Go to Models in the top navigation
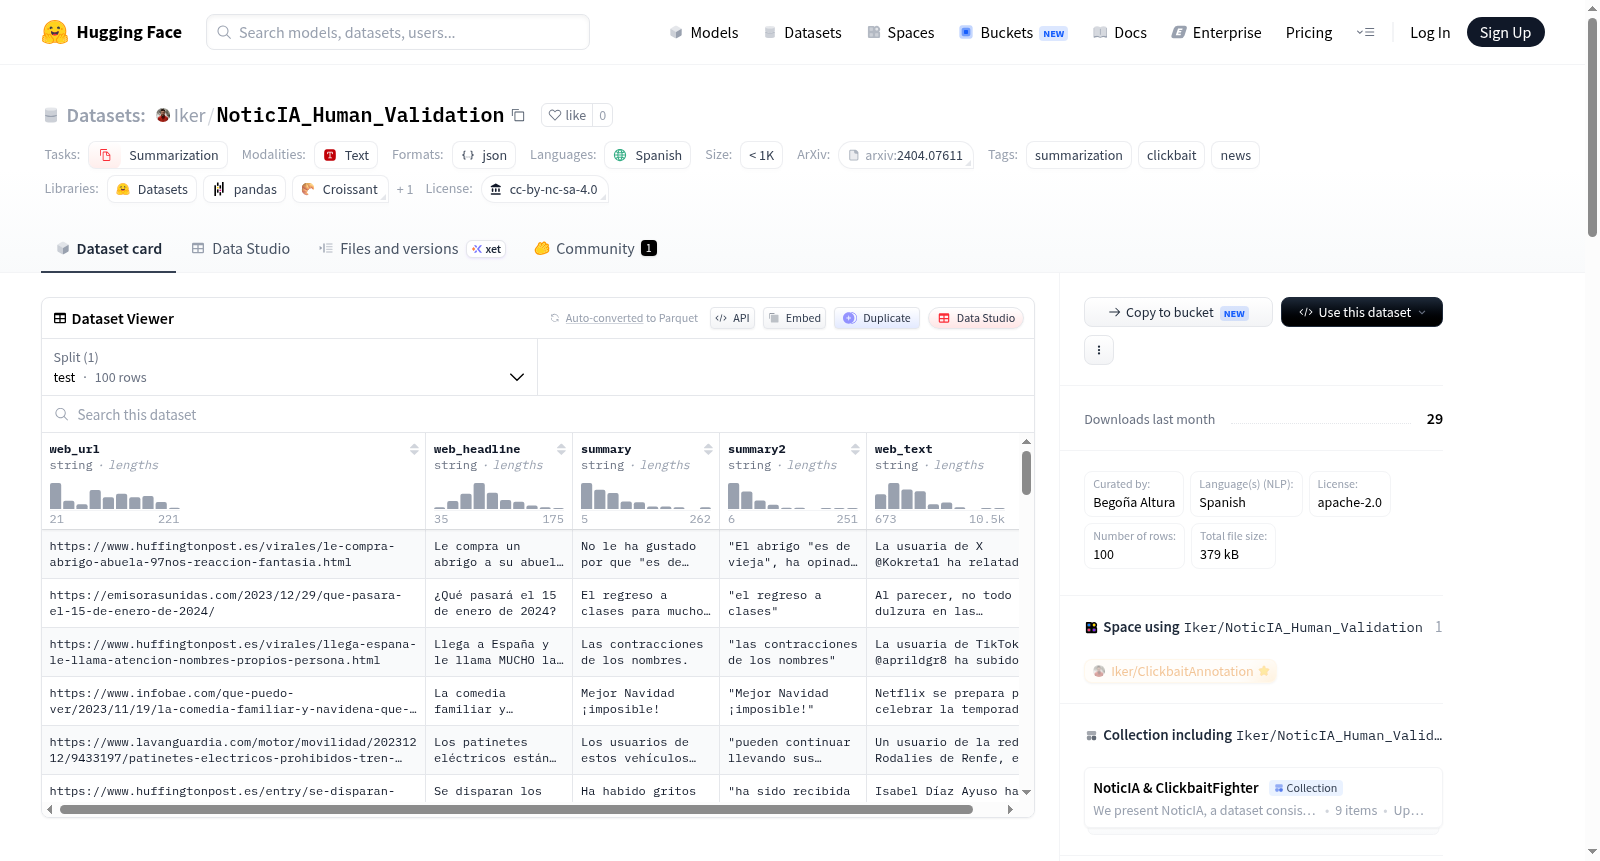The width and height of the screenshot is (1600, 861). [x=704, y=32]
